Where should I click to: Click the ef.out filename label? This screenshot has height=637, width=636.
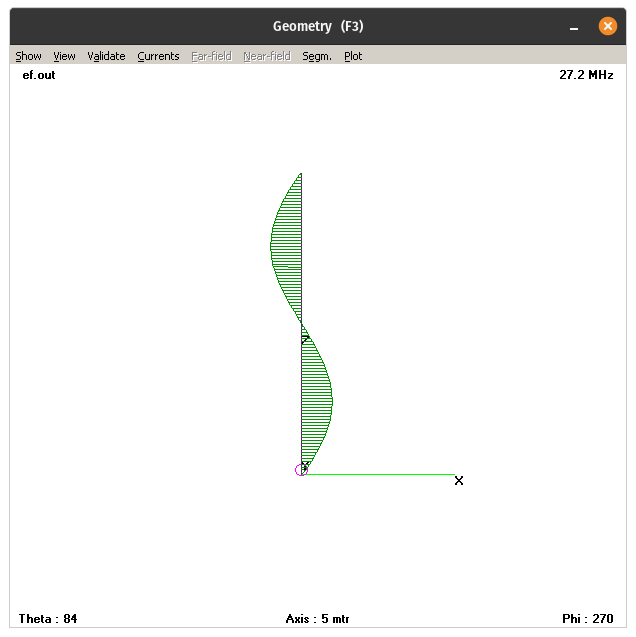[39, 75]
